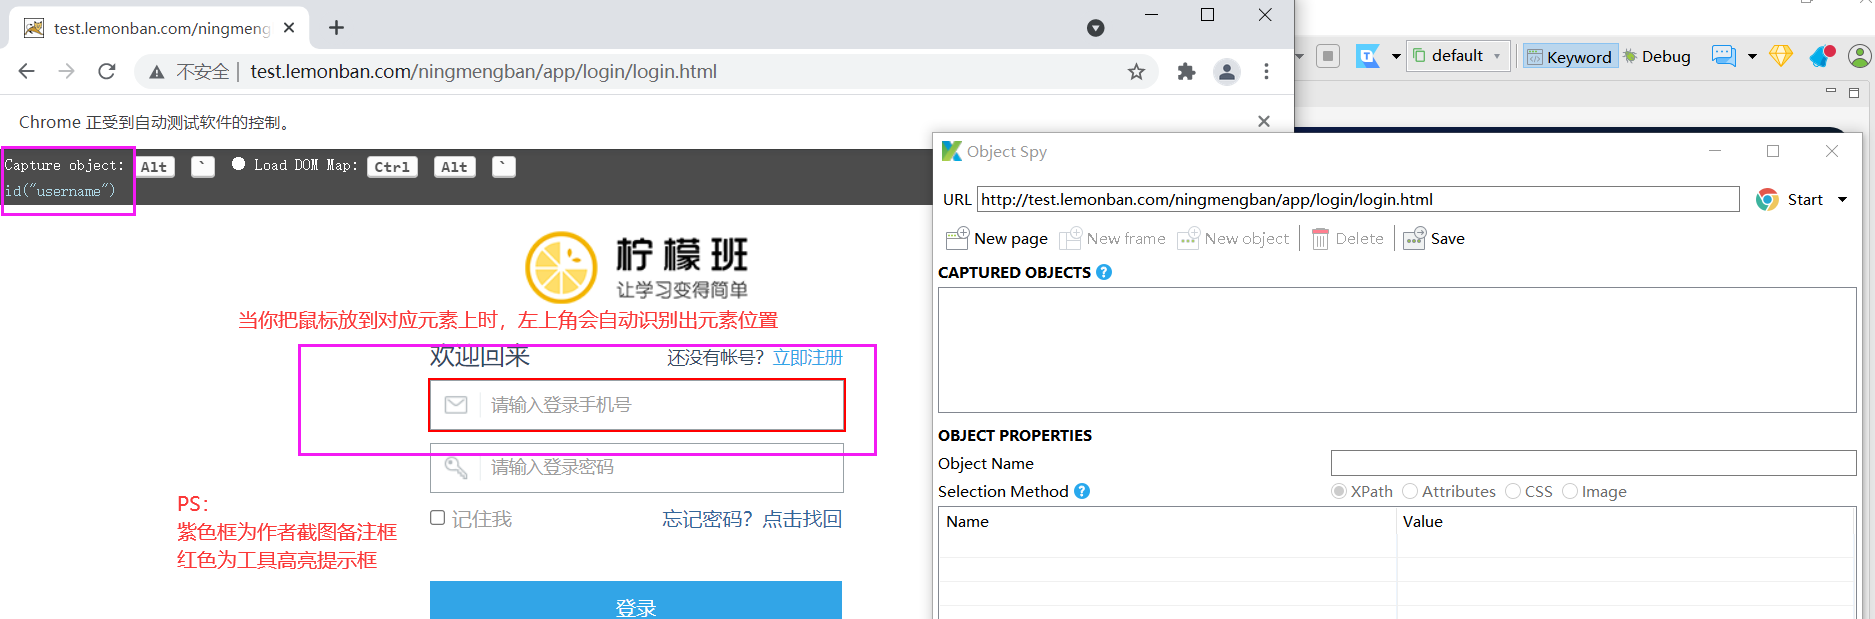Screen dimensions: 1875x619
Task: Open the megaphone notifications icon
Action: 1822,56
